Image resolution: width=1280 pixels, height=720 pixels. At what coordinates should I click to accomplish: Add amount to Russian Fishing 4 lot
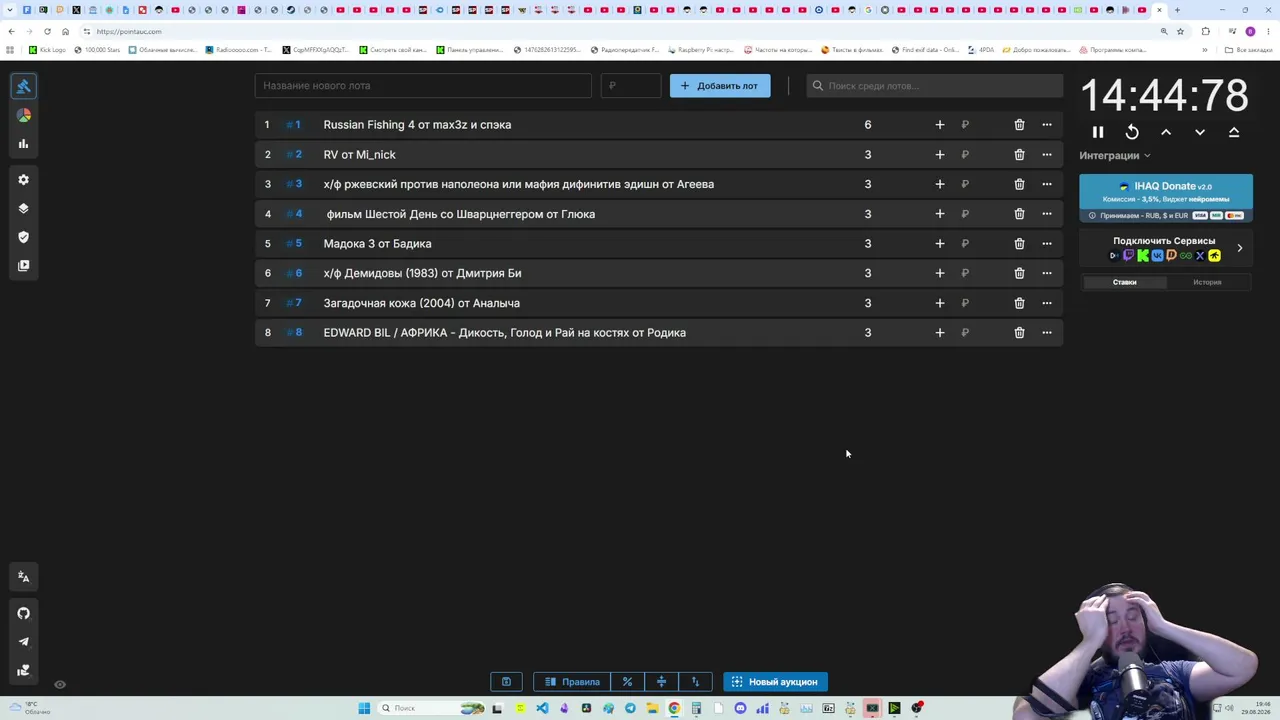pos(939,125)
